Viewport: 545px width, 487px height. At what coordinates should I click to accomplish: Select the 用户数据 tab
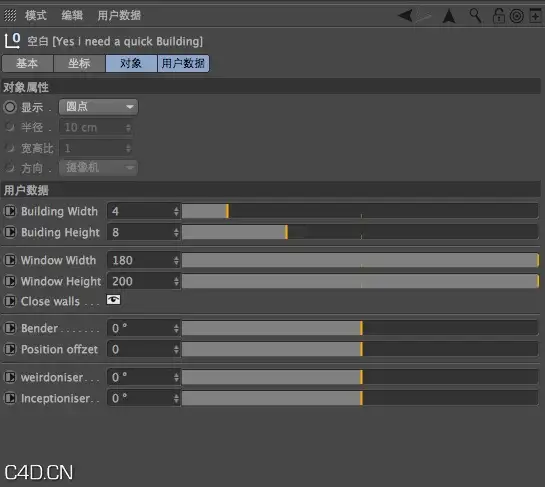183,63
